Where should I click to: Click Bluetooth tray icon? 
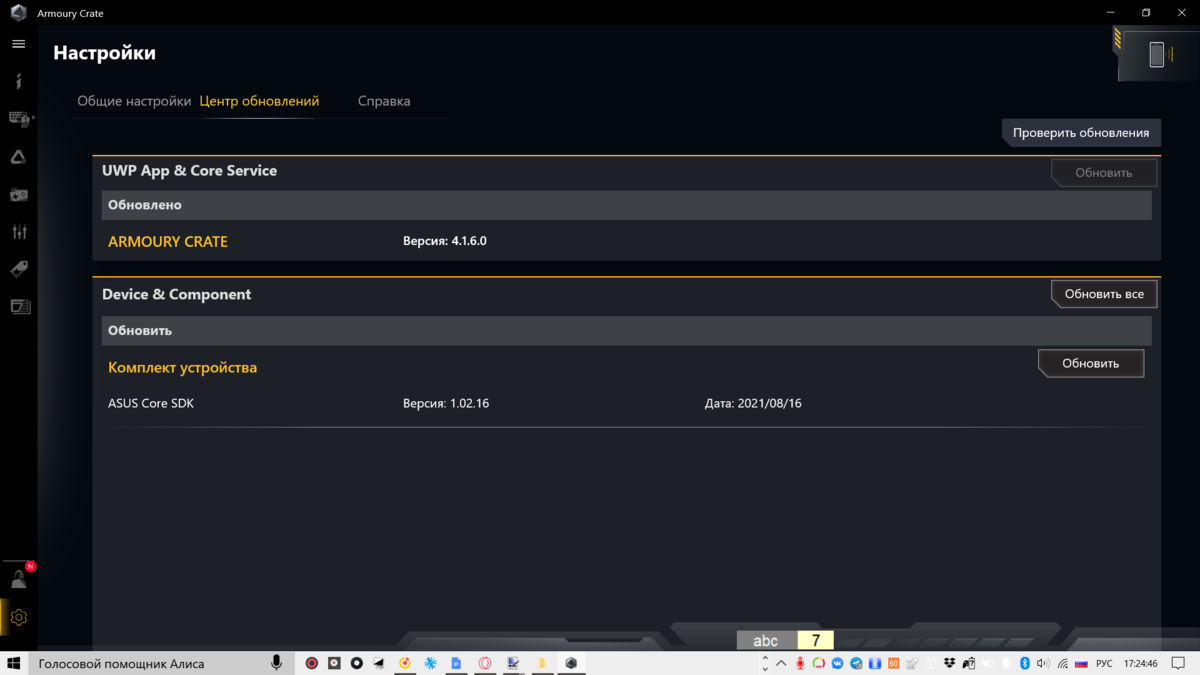[x=1025, y=663]
